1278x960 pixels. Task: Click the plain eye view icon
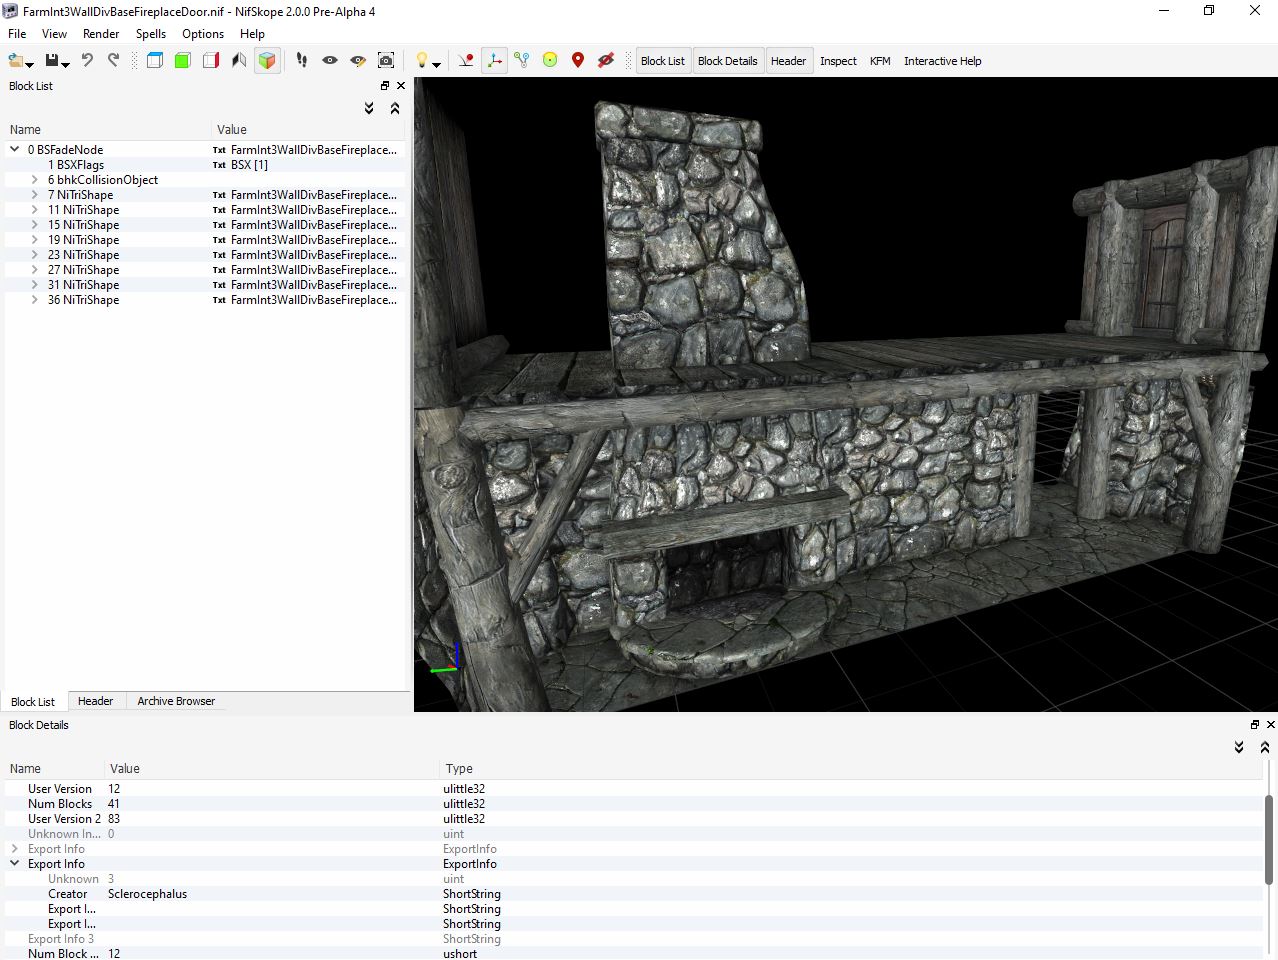(330, 61)
